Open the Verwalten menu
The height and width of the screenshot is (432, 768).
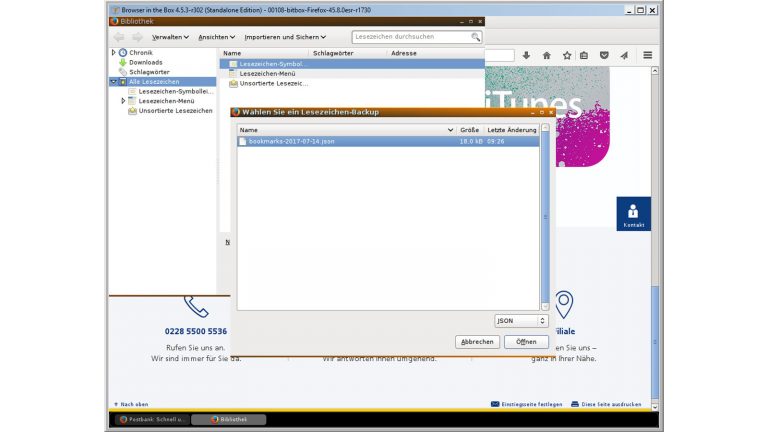[170, 37]
